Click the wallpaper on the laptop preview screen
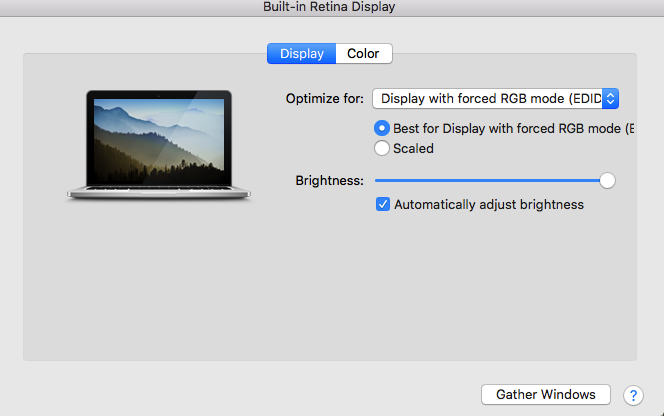 159,141
